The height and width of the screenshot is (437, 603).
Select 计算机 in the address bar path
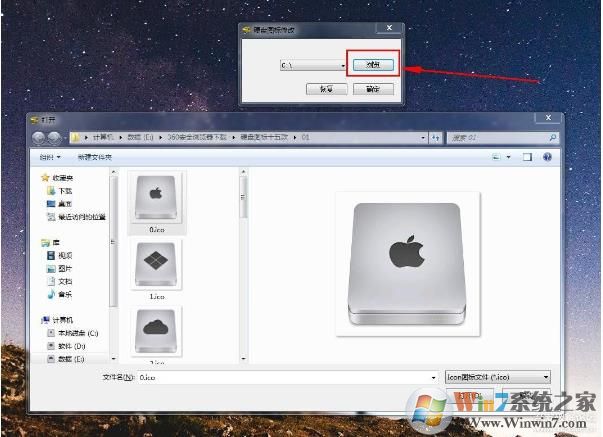(x=103, y=137)
